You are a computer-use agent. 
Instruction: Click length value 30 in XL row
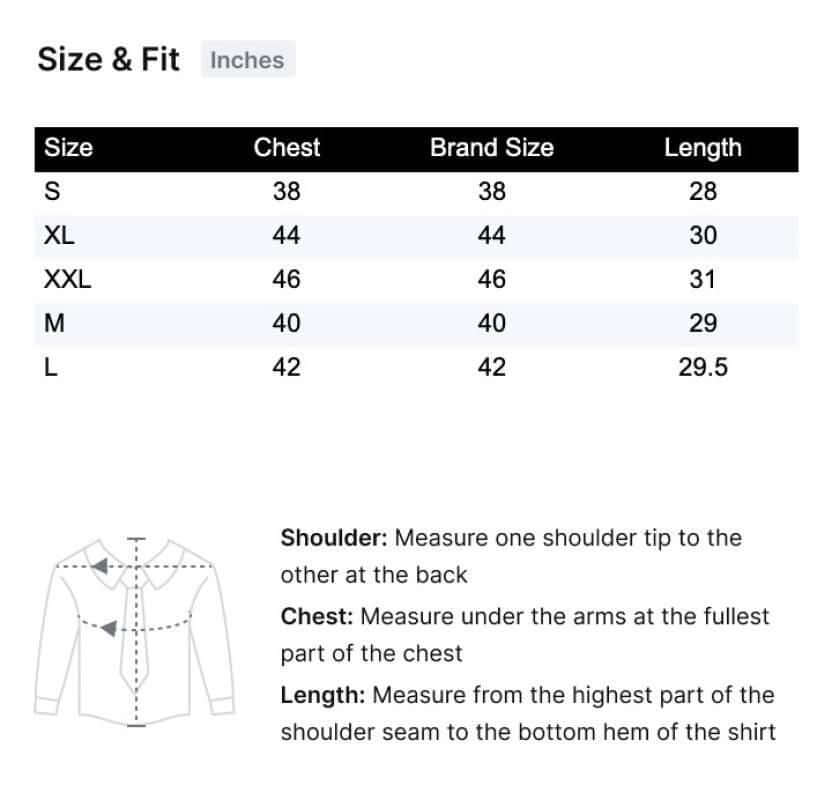click(702, 236)
